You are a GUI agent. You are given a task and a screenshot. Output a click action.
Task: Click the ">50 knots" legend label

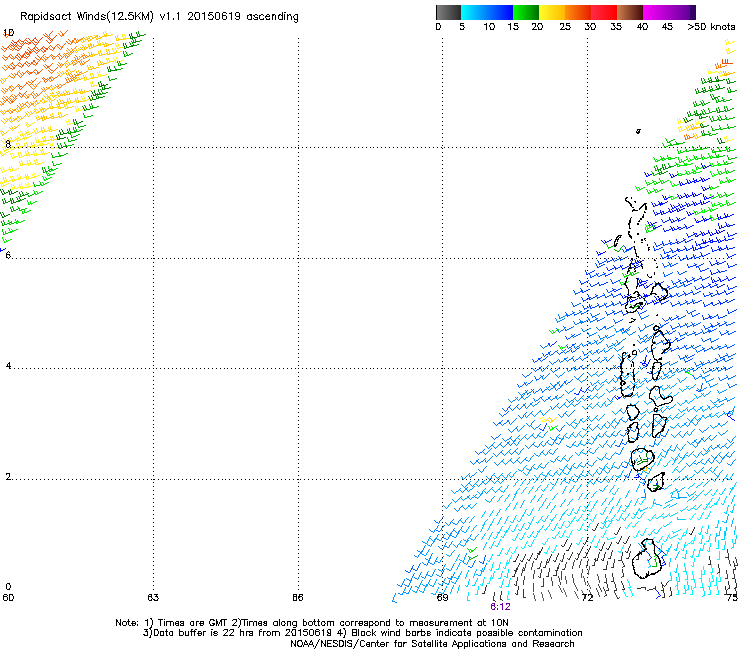[x=711, y=27]
